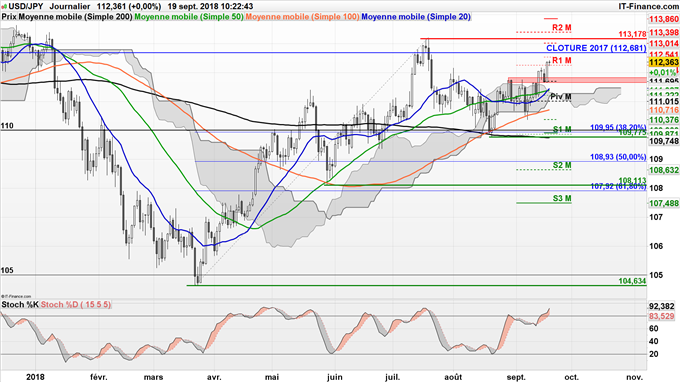Image resolution: width=680 pixels, height=382 pixels.
Task: Click the 109,748 price axis tag
Action: (664, 141)
